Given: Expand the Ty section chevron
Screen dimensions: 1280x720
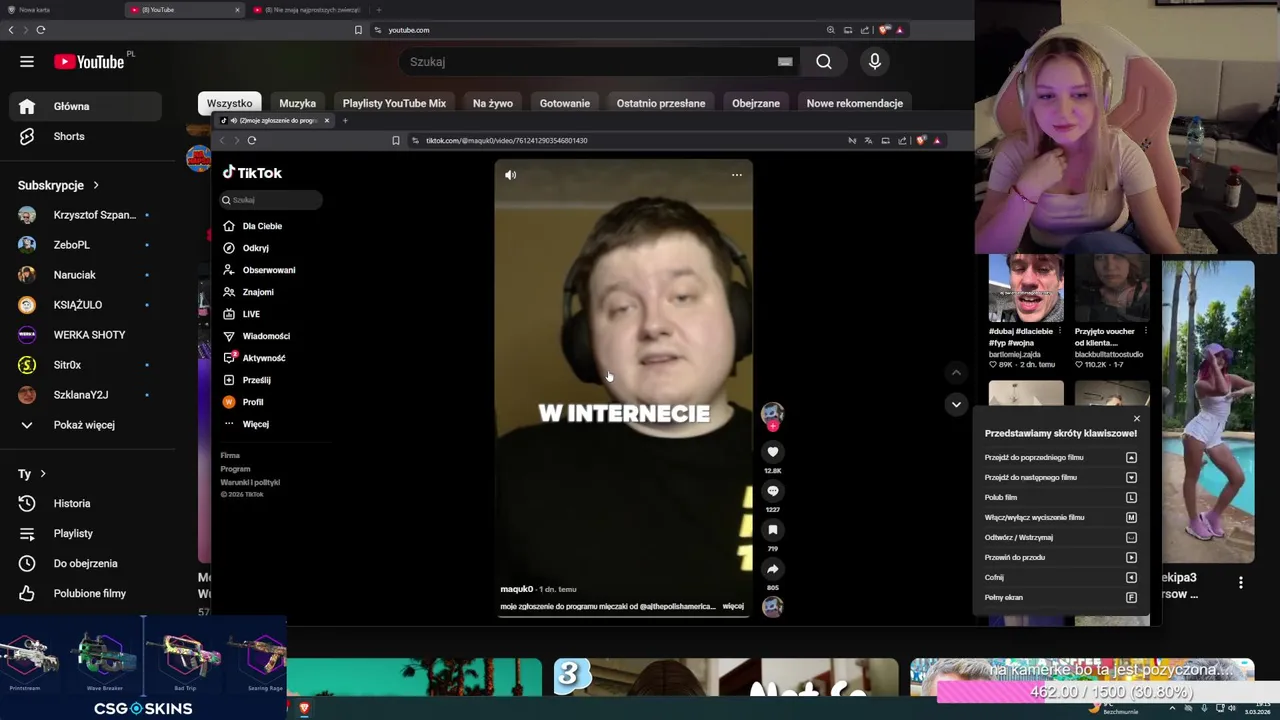Looking at the screenshot, I should click(x=43, y=474).
